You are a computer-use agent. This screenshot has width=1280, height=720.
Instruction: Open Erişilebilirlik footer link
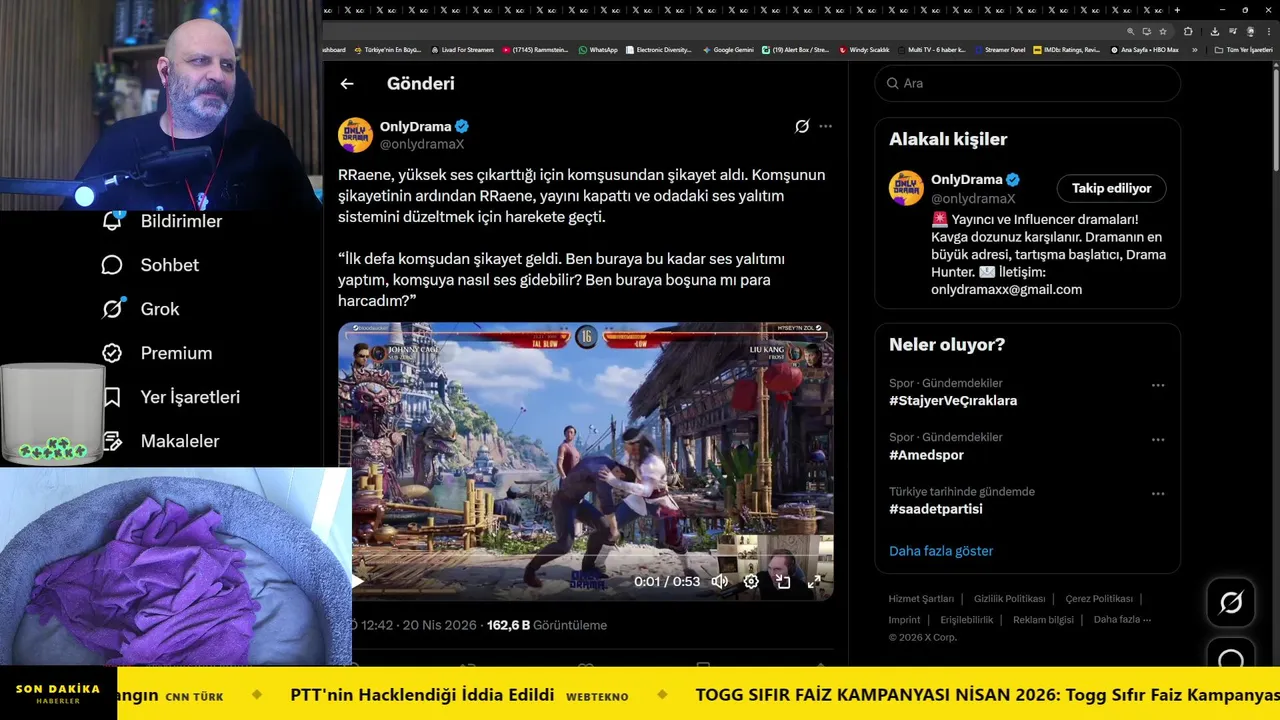point(967,620)
